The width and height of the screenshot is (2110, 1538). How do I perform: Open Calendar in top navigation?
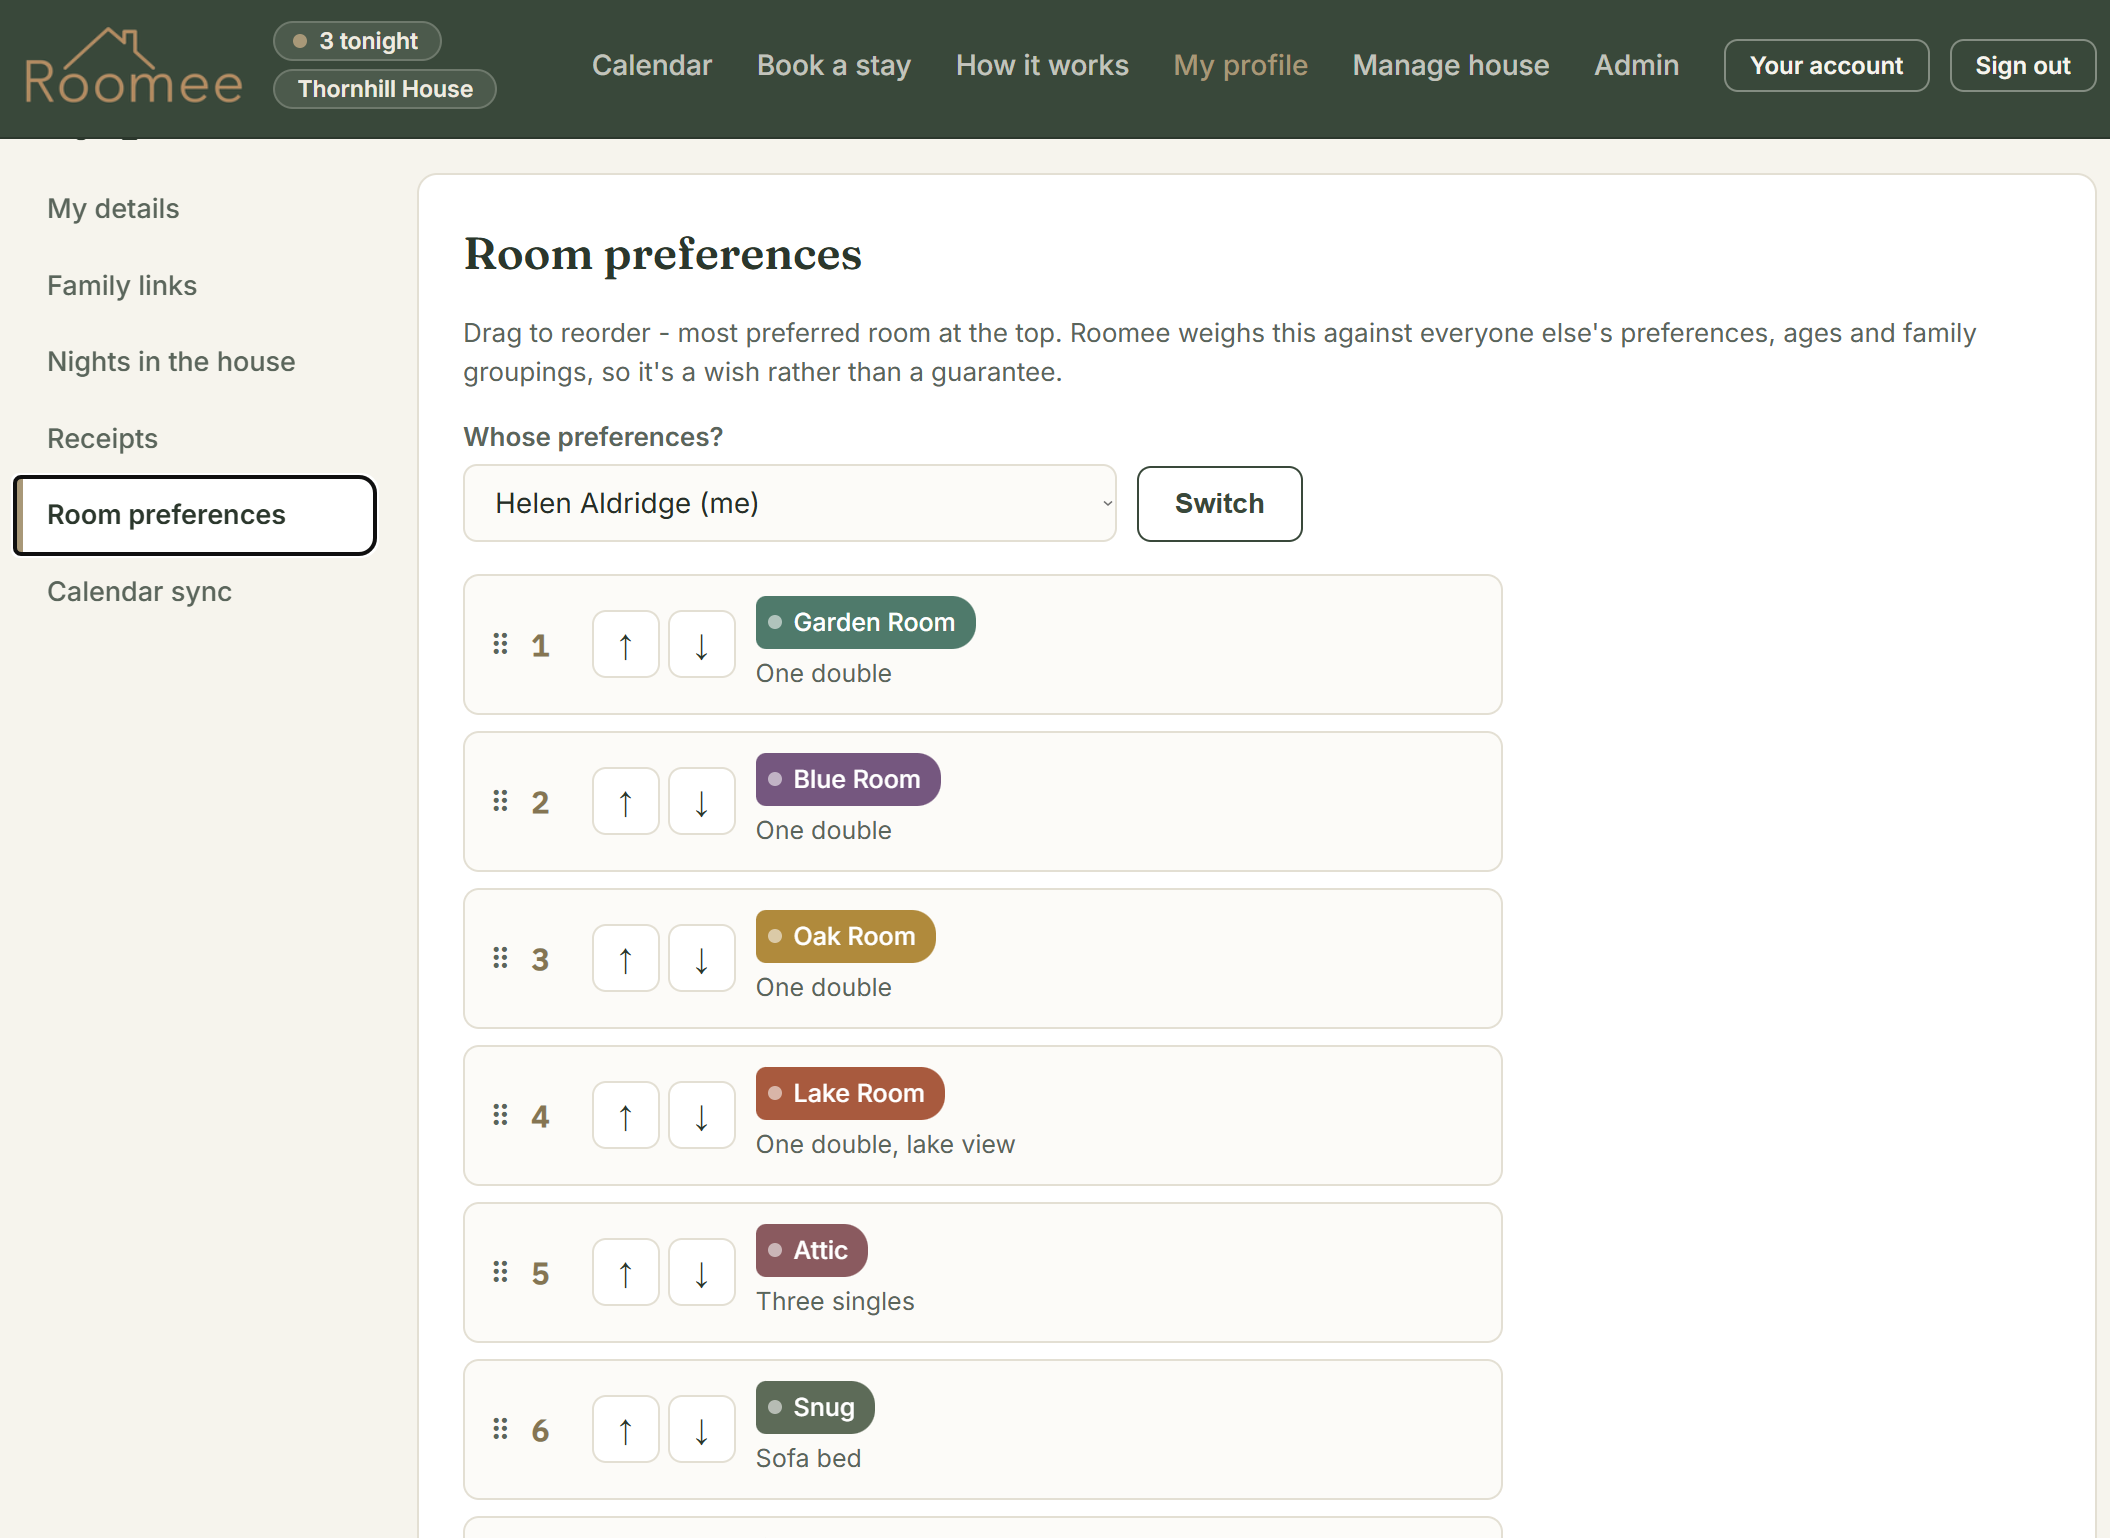point(652,65)
